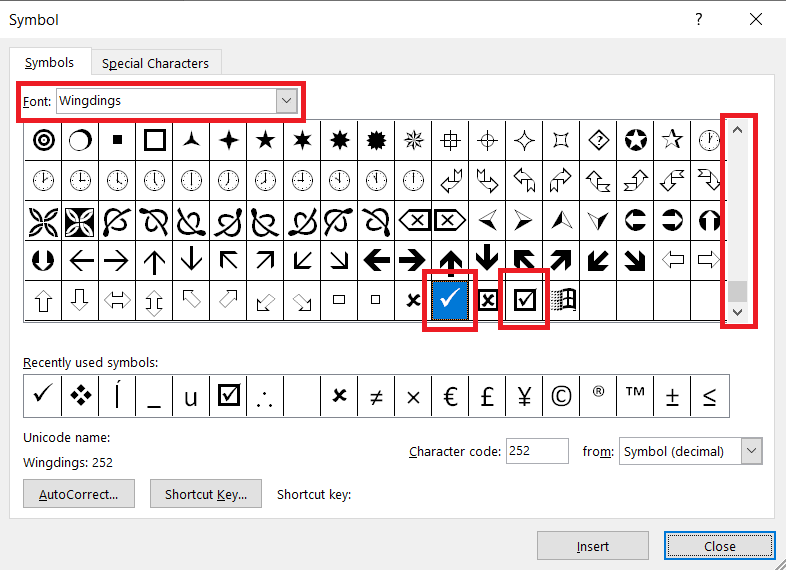
Task: Choose the diamond question mark symbol
Action: click(x=599, y=140)
